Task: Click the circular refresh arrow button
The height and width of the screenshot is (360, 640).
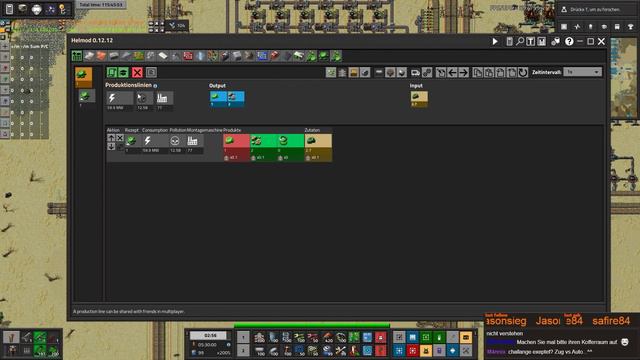Action: tap(523, 73)
